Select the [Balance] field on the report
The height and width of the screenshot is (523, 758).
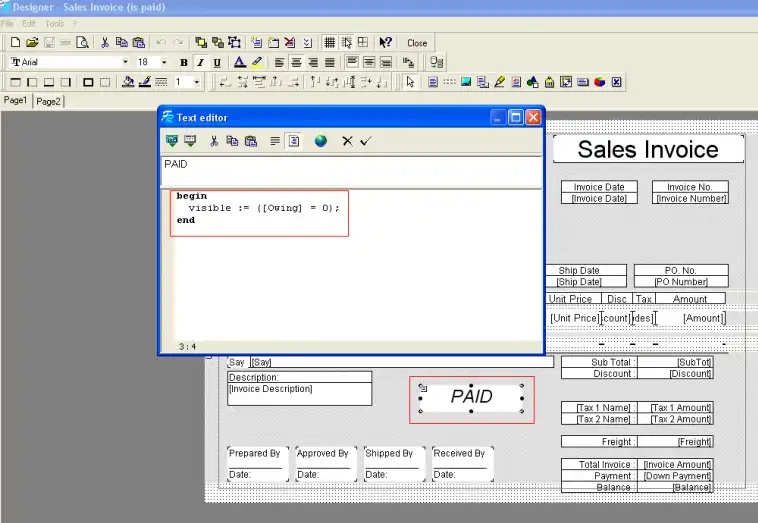click(675, 487)
